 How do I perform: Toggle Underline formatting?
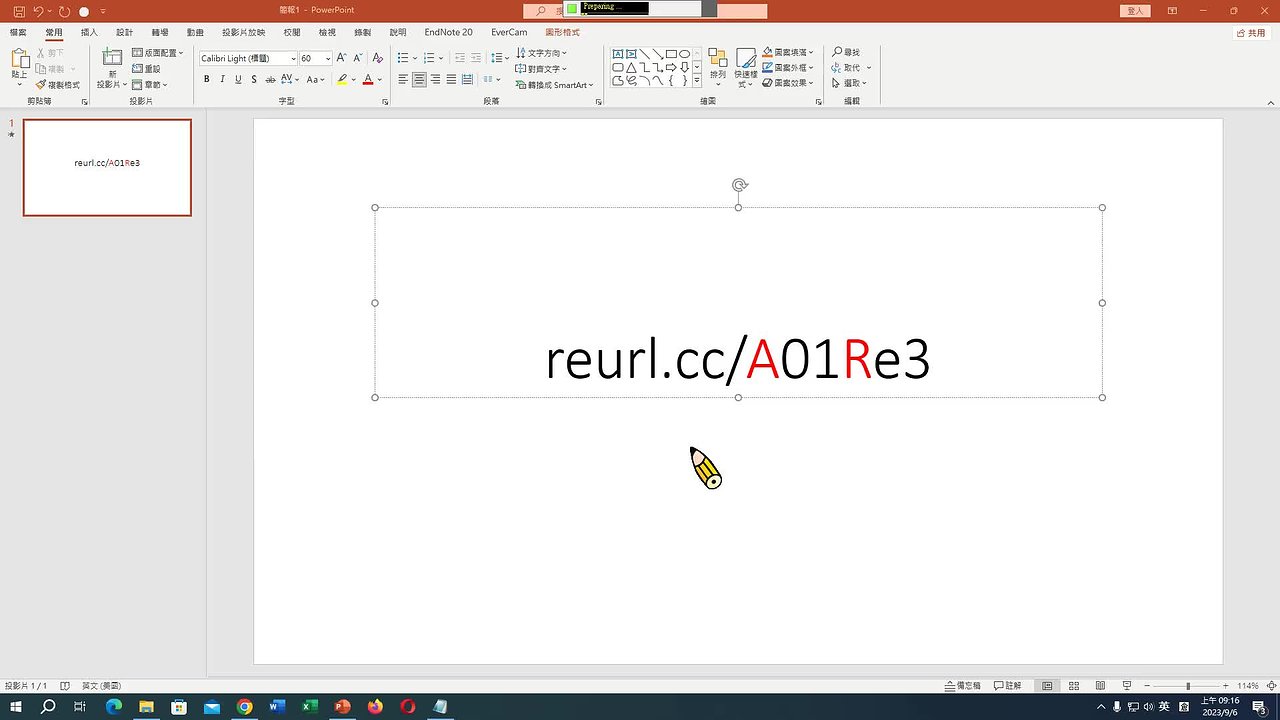click(x=238, y=79)
